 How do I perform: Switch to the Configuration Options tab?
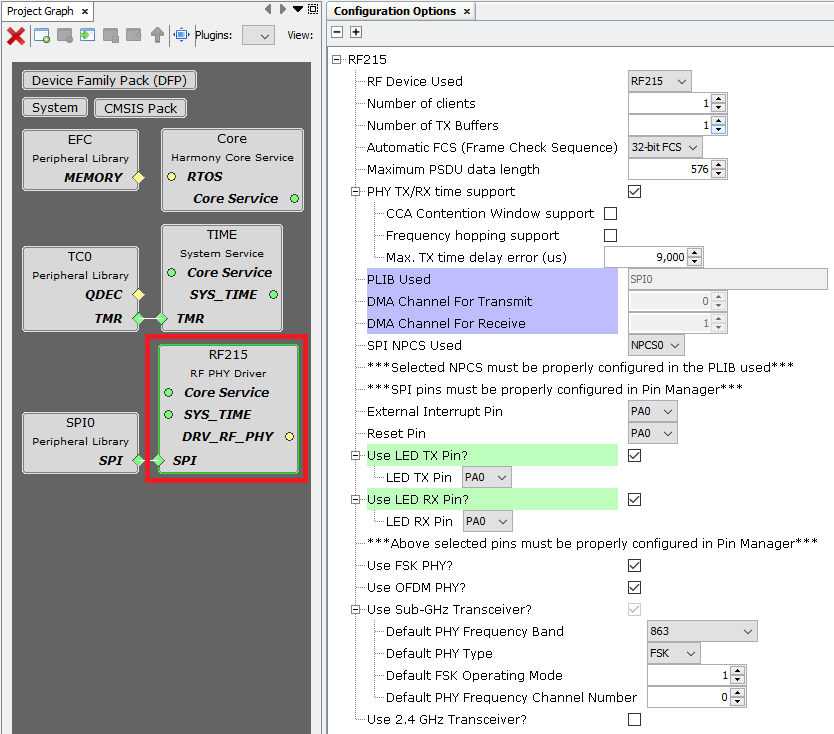click(395, 11)
